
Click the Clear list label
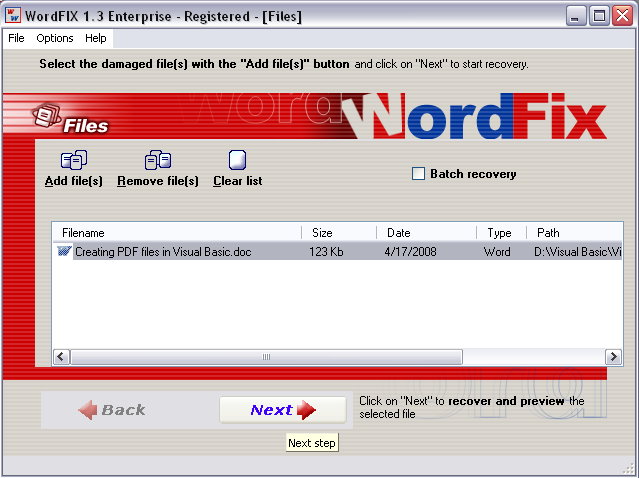pyautogui.click(x=238, y=181)
